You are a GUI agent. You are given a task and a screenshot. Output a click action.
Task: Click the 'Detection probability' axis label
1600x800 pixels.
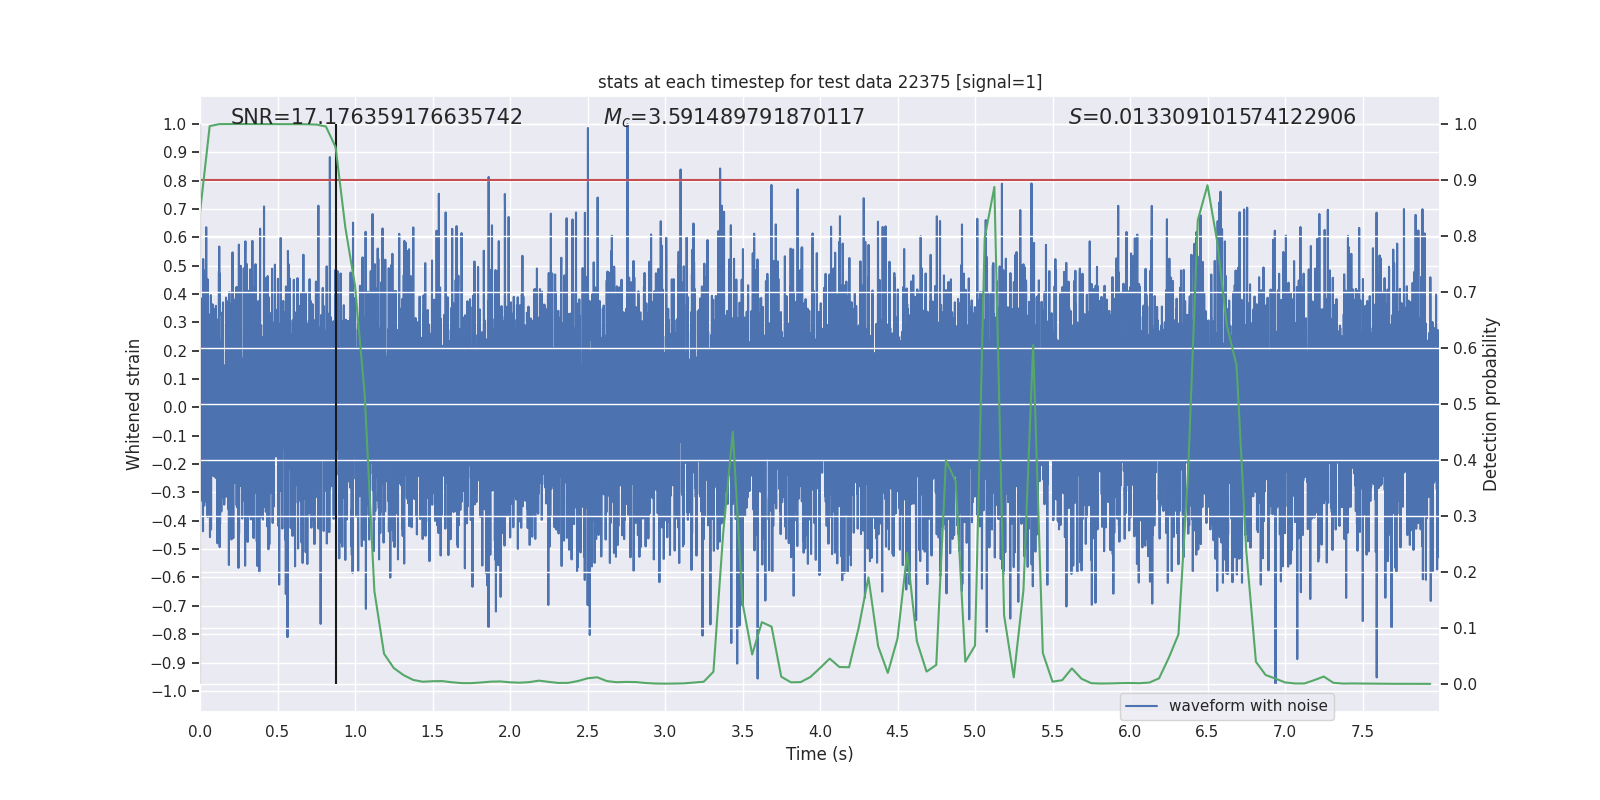[x=1491, y=404]
